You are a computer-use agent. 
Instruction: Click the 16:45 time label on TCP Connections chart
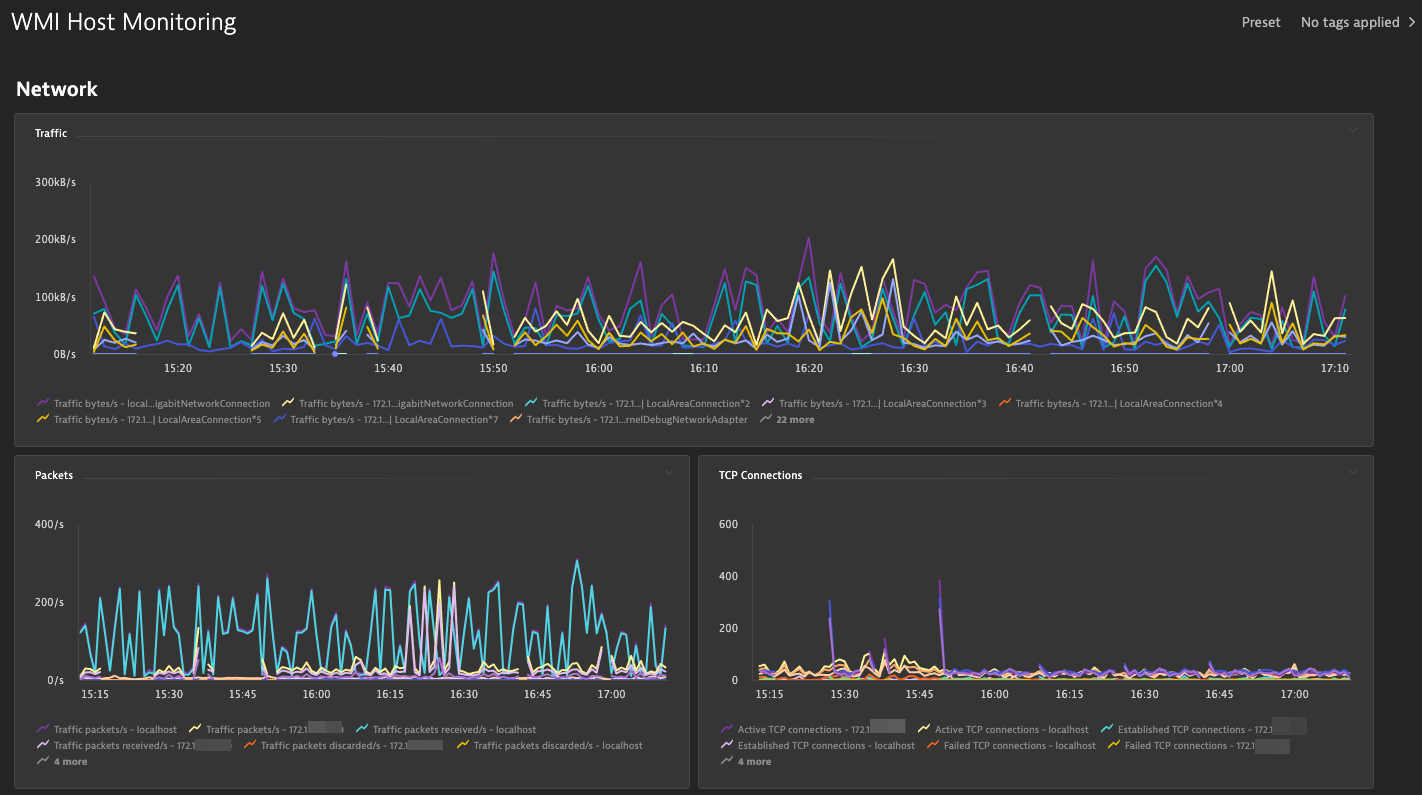[1220, 694]
